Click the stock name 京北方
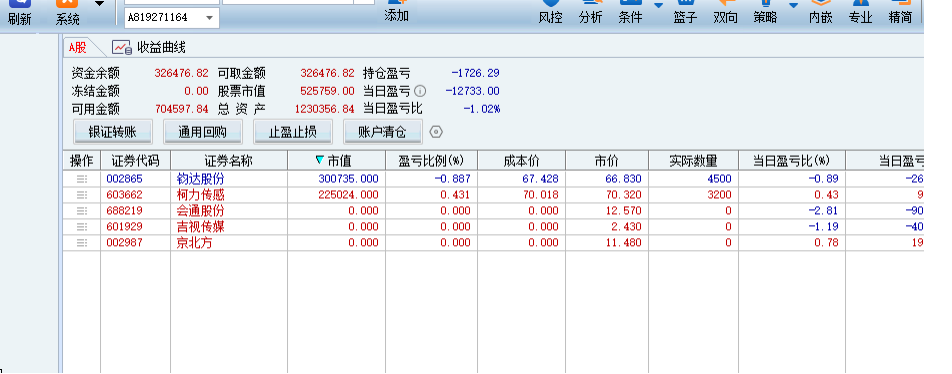 tap(194, 243)
